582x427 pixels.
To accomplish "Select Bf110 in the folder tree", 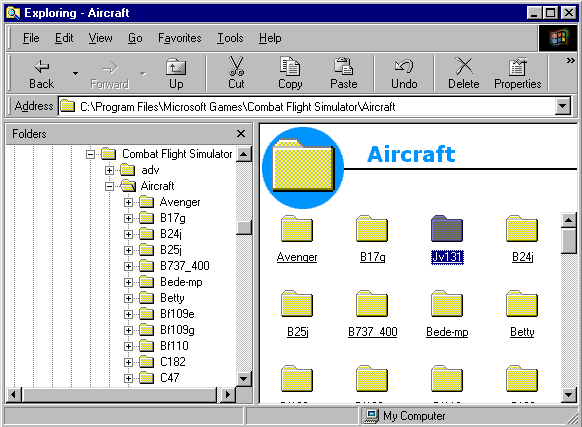I will point(174,346).
